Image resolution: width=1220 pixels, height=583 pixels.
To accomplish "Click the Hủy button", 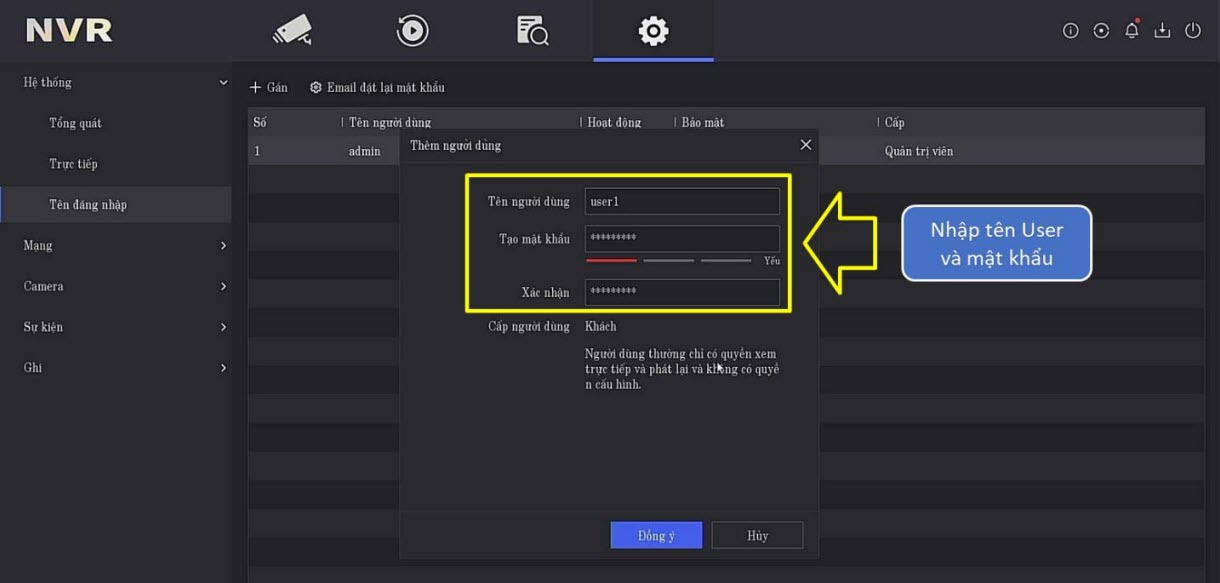I will [x=757, y=535].
